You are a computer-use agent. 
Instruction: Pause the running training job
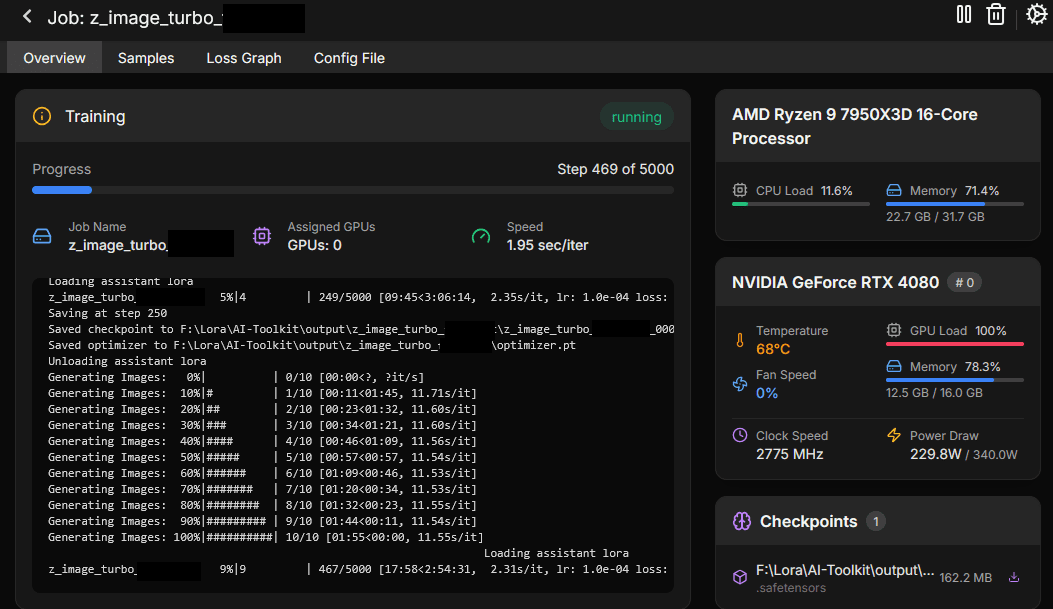coord(964,15)
